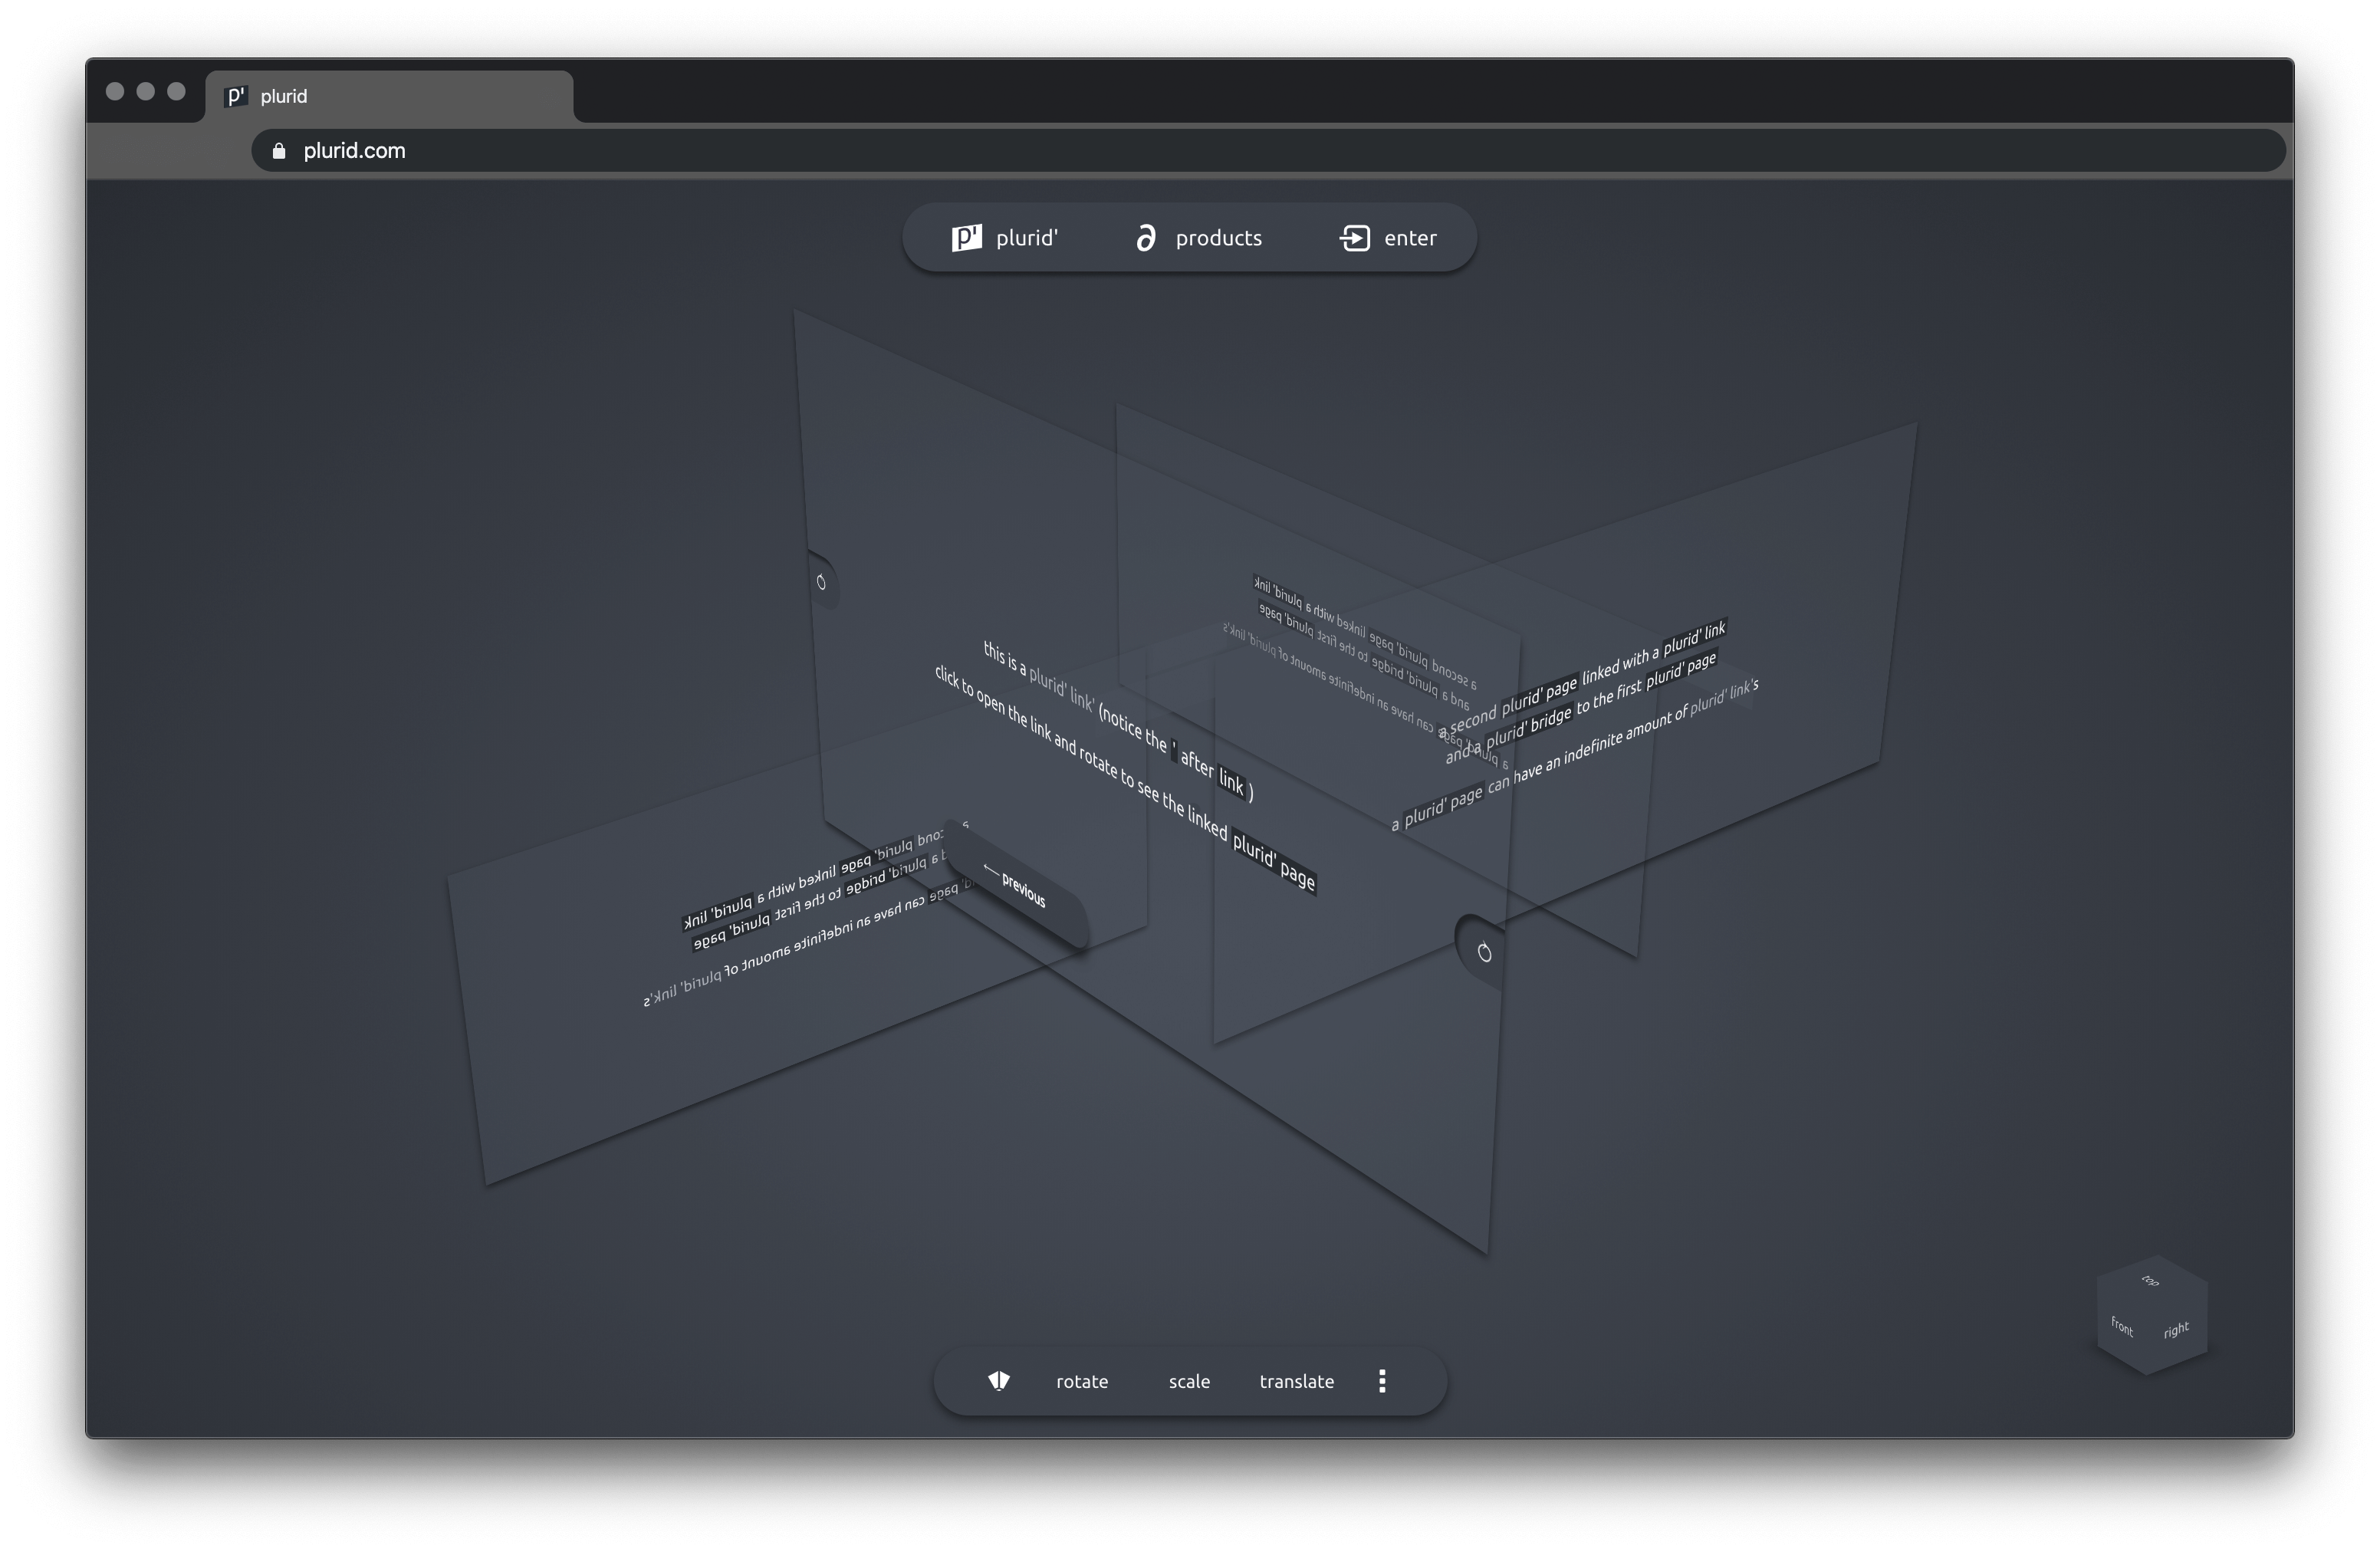Toggle scale mode in the bottom toolbar

coord(1189,1381)
